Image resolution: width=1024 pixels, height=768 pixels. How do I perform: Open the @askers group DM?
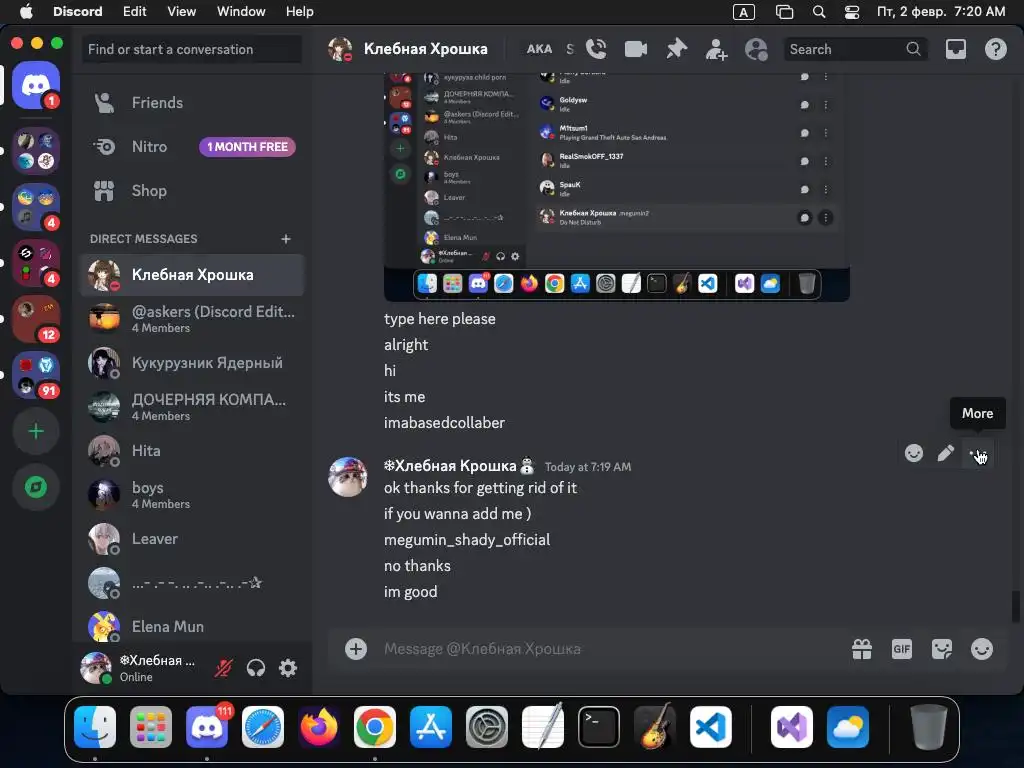coord(192,319)
